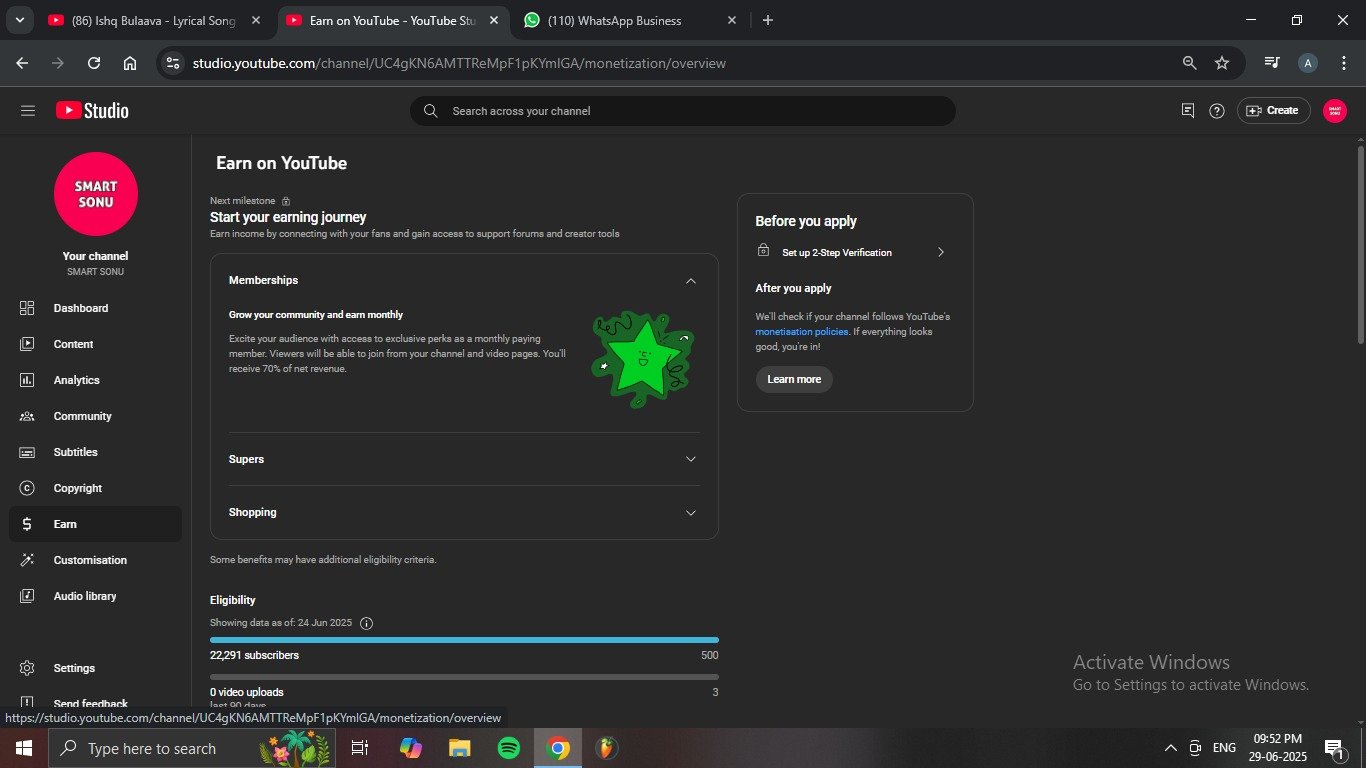Screen dimensions: 1366x768
Task: Bookmark this page with star icon
Action: pos(1222,63)
